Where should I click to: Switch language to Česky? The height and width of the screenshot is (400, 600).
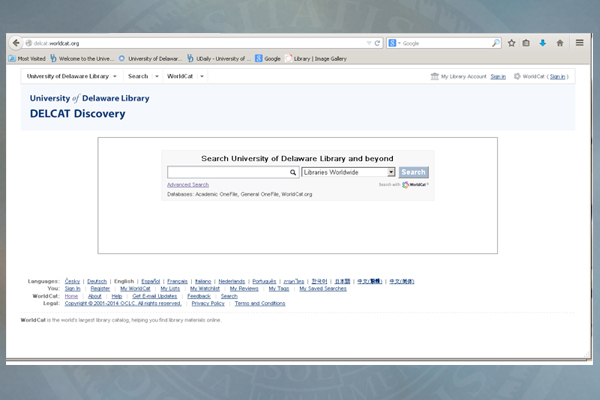pos(72,281)
